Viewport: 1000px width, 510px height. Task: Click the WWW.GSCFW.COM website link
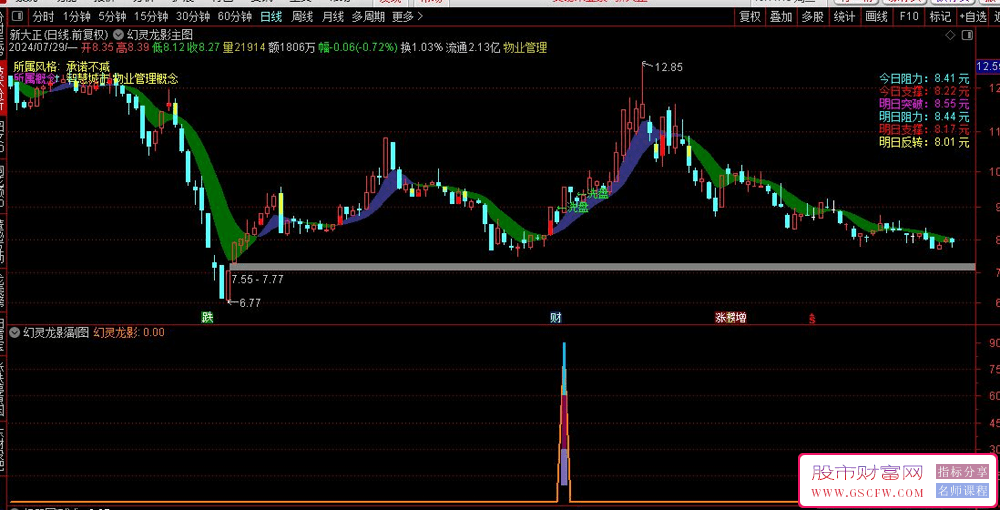[867, 493]
